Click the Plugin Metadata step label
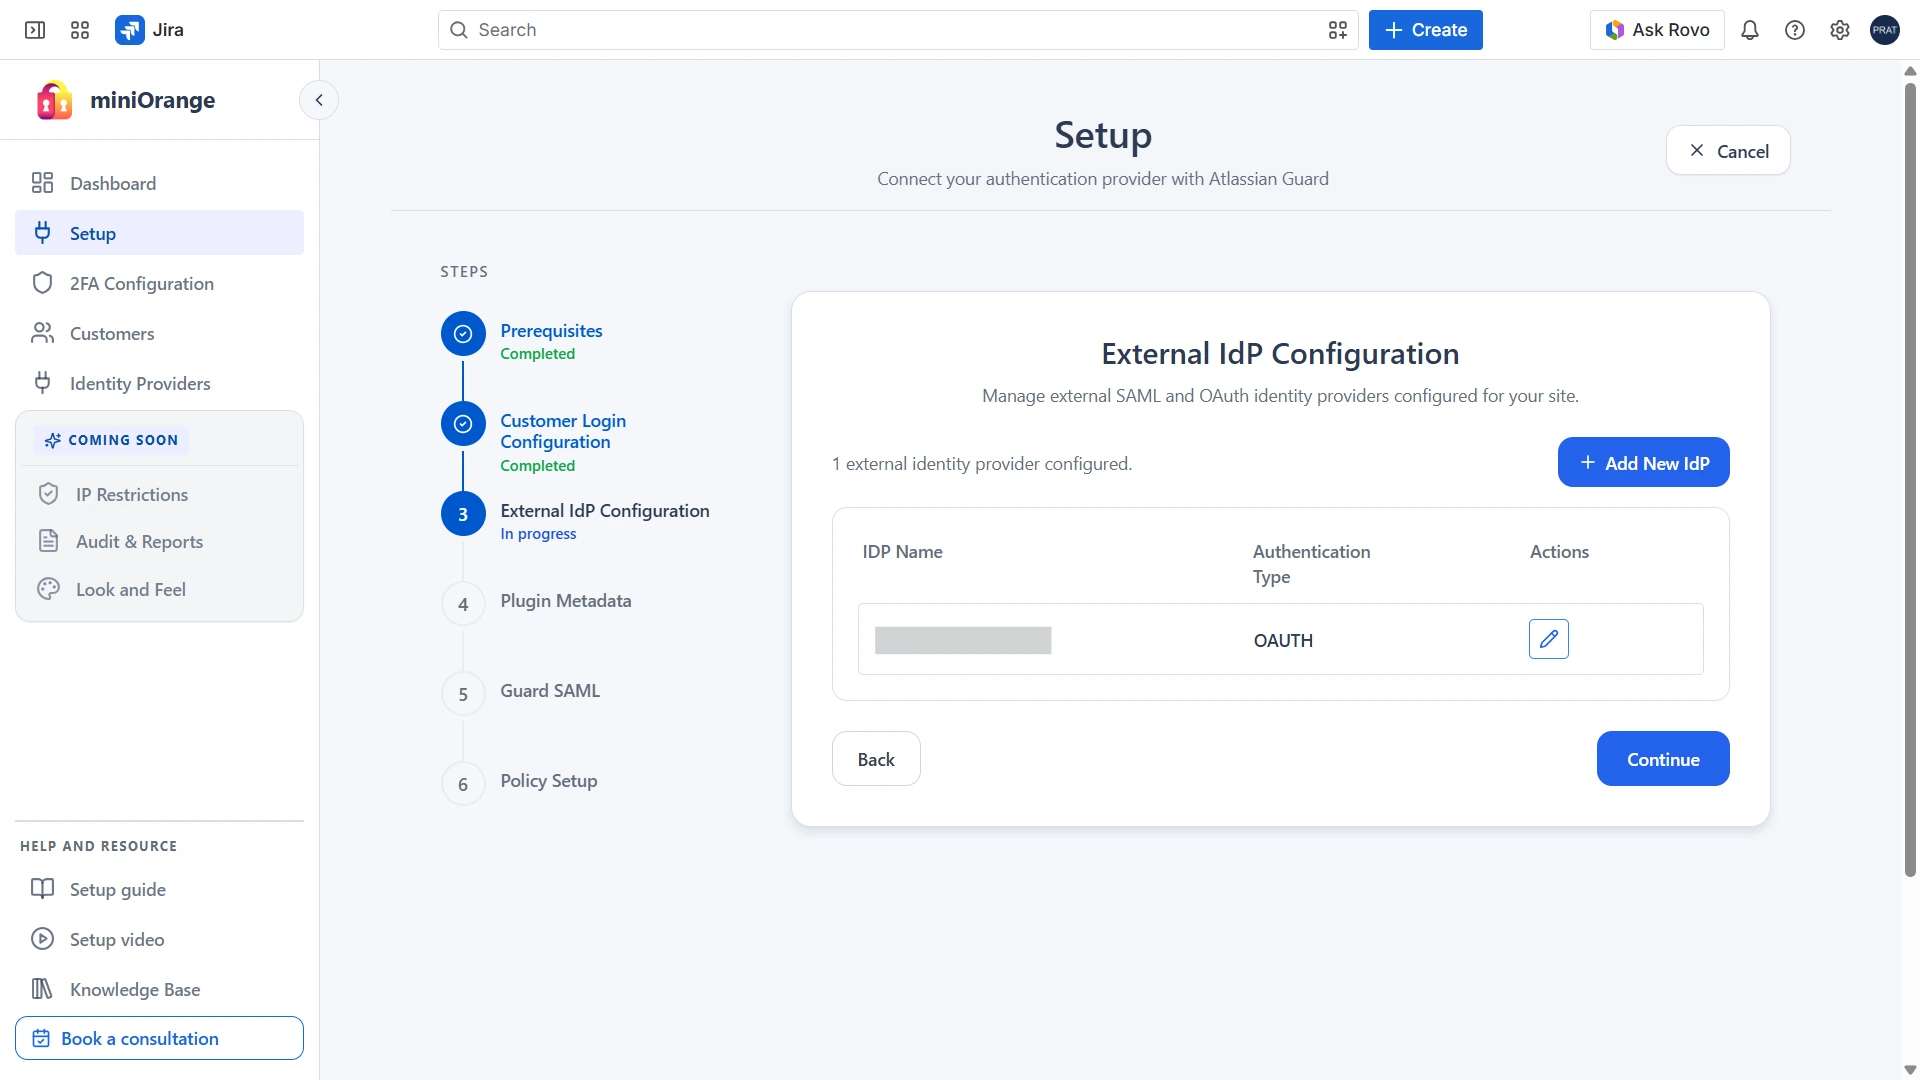 (566, 600)
